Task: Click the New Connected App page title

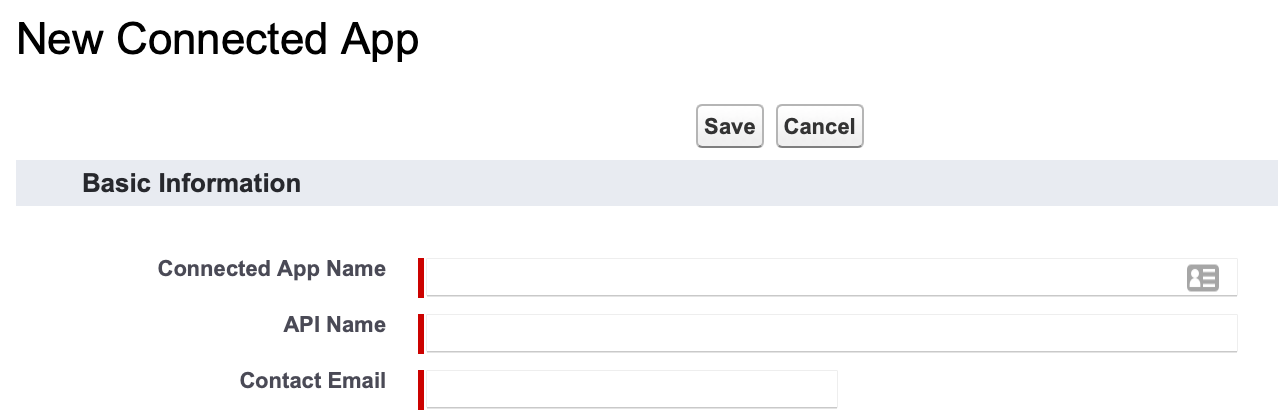Action: [x=218, y=40]
